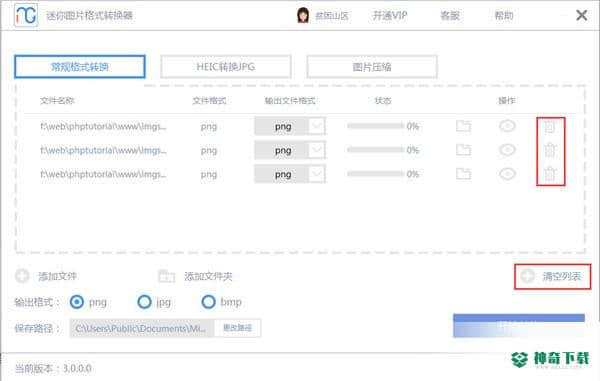
Task: Click the save path field C:\Users\Public\Documents
Action: click(x=142, y=328)
